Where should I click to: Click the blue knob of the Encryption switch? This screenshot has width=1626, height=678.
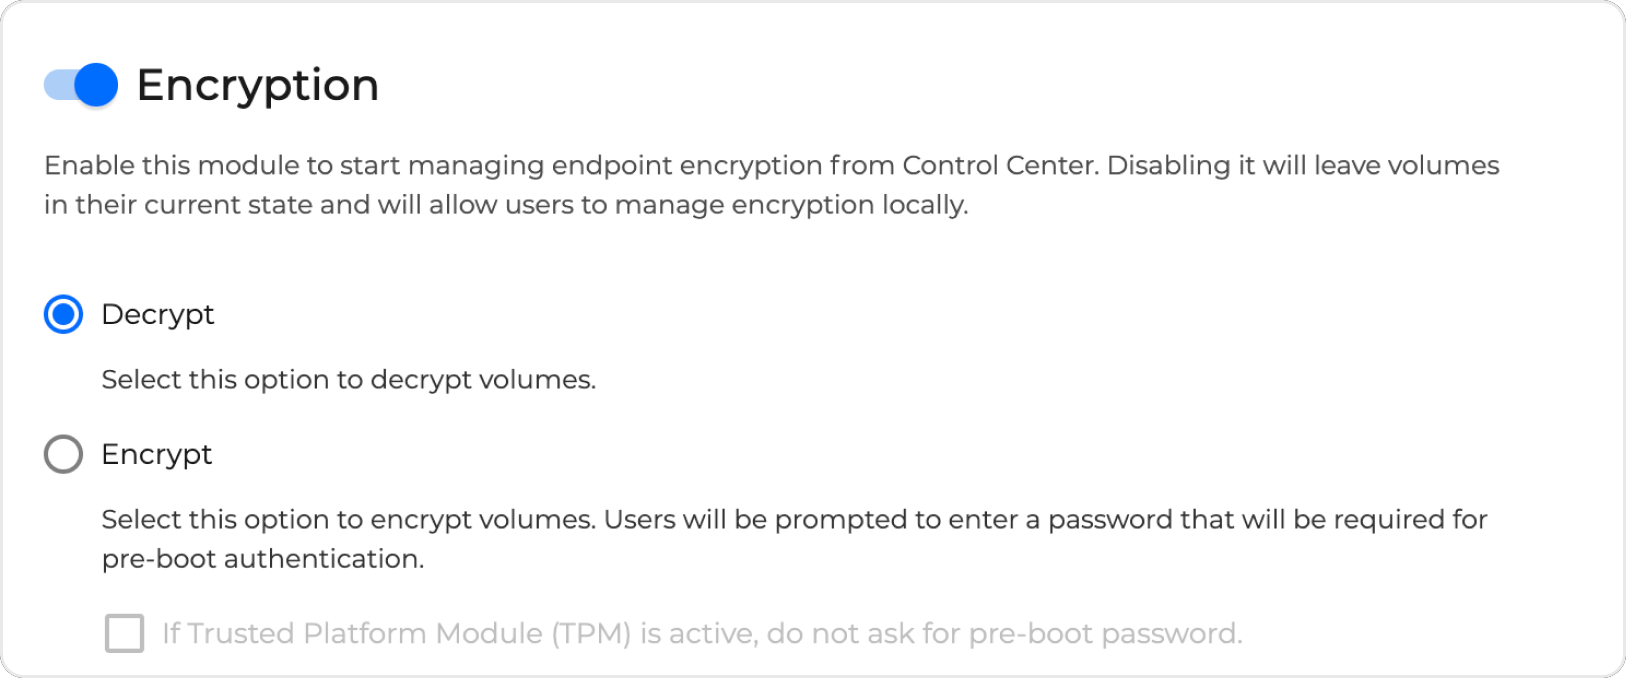97,85
